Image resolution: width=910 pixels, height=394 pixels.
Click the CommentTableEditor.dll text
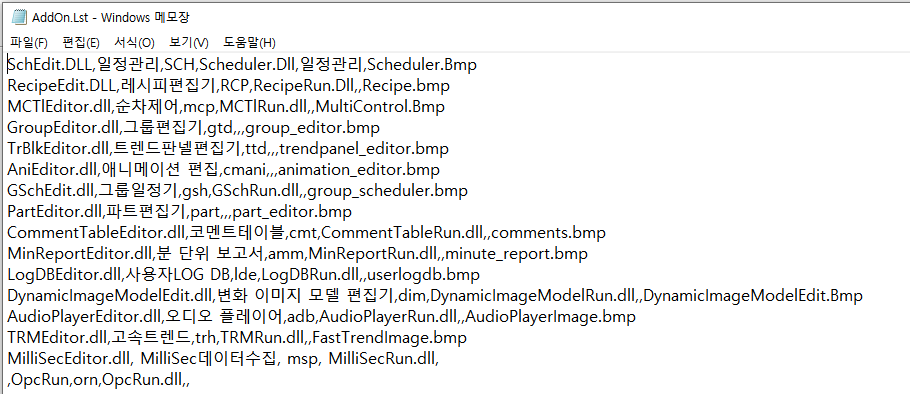[x=96, y=233]
